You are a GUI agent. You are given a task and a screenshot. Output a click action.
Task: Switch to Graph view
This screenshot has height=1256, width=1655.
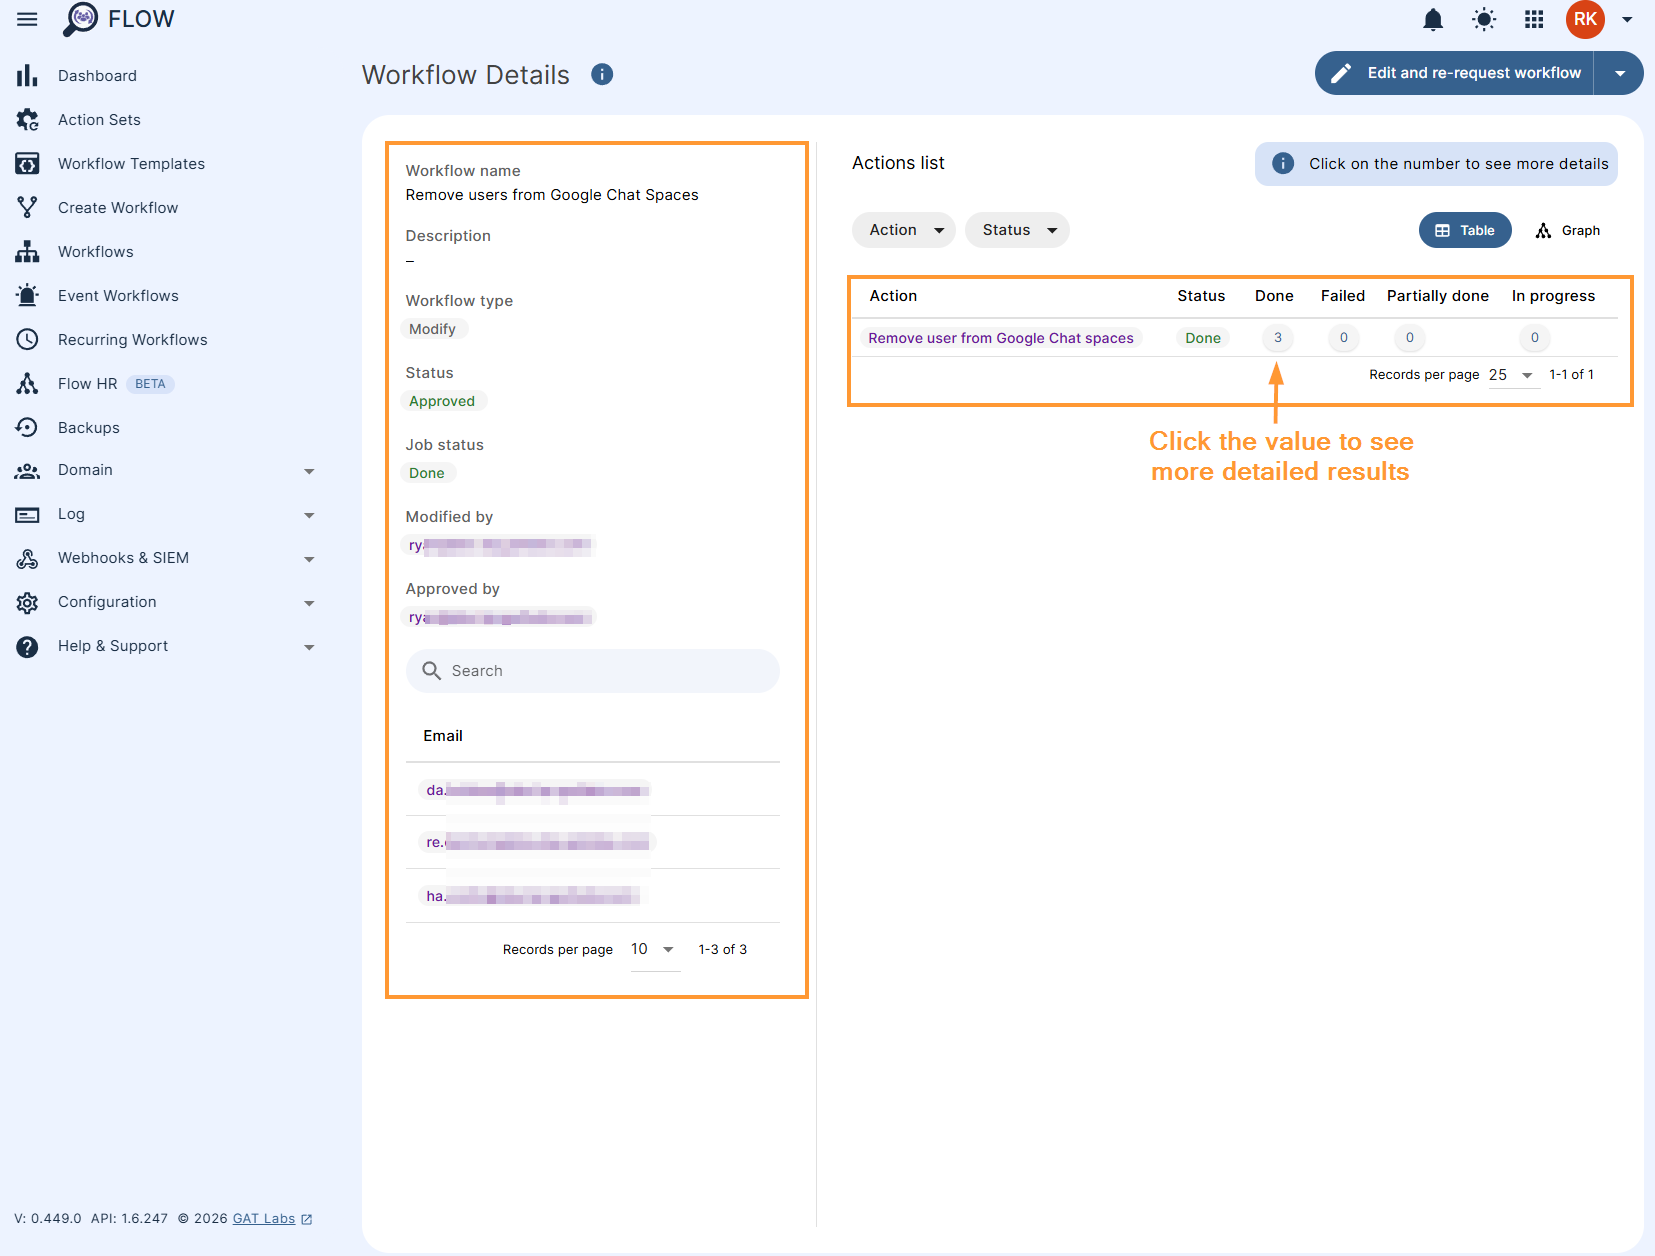tap(1568, 230)
